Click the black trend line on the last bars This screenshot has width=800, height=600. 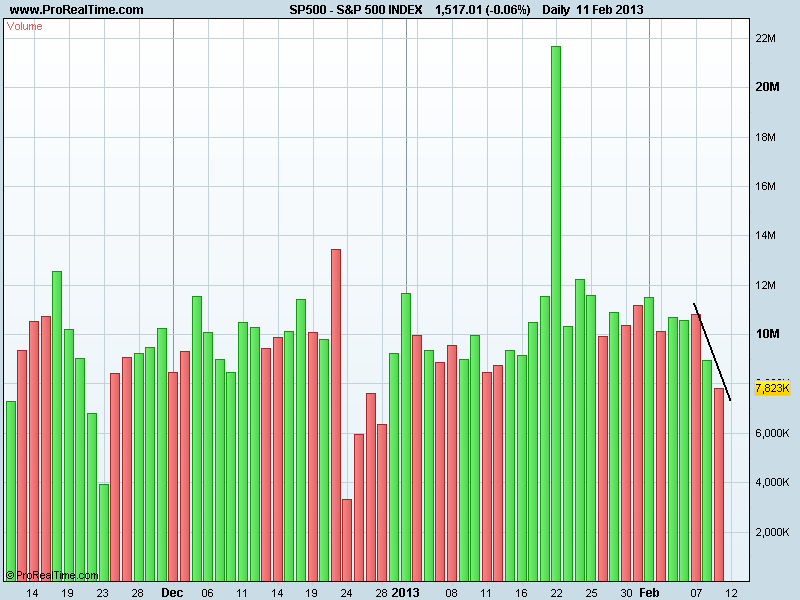click(x=712, y=352)
